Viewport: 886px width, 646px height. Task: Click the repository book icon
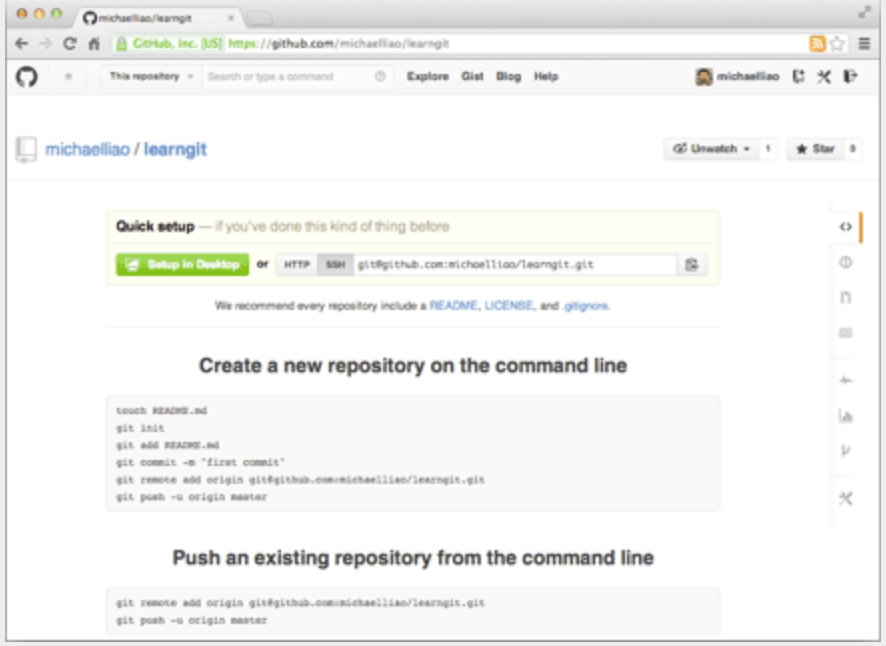26,150
